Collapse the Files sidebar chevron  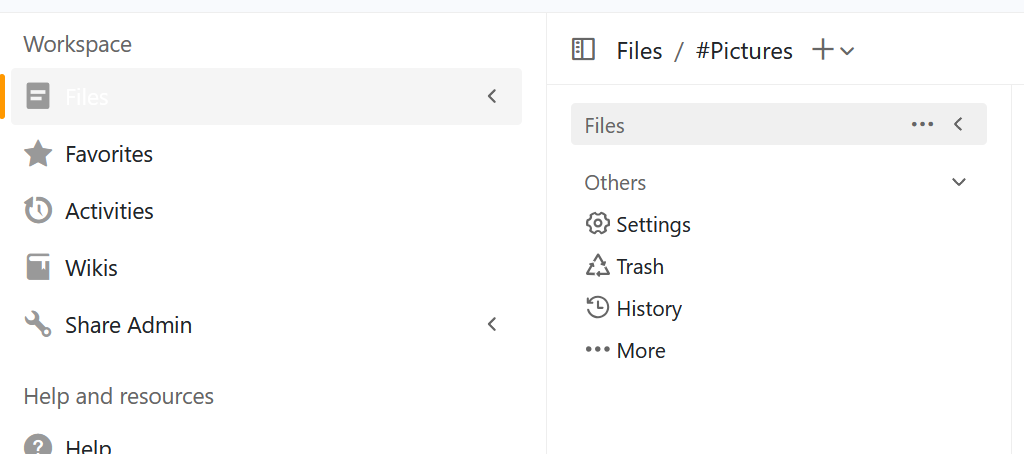click(492, 97)
